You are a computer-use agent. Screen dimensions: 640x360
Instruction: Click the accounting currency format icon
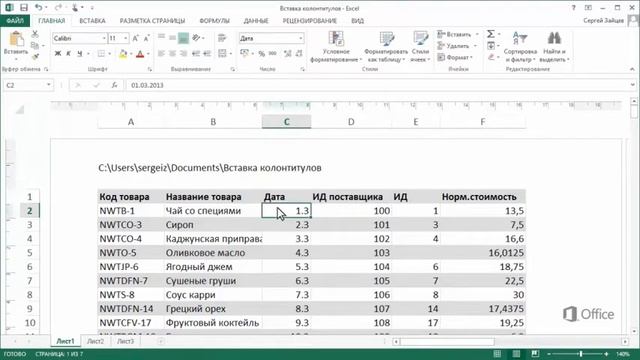244,53
